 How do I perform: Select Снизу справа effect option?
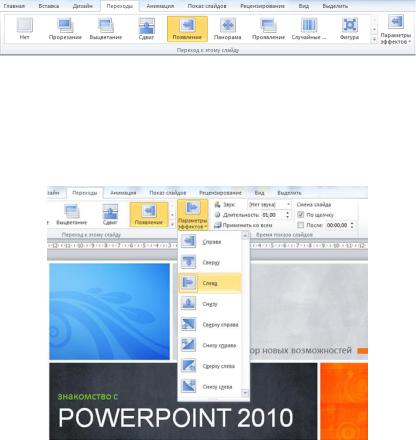(x=209, y=345)
